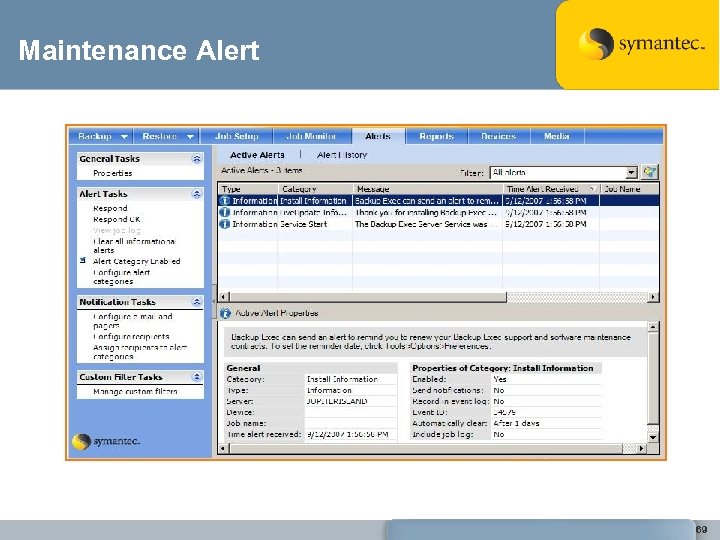The width and height of the screenshot is (720, 540).
Task: Click info icon of LiveUpdate Info row
Action: pos(225,213)
